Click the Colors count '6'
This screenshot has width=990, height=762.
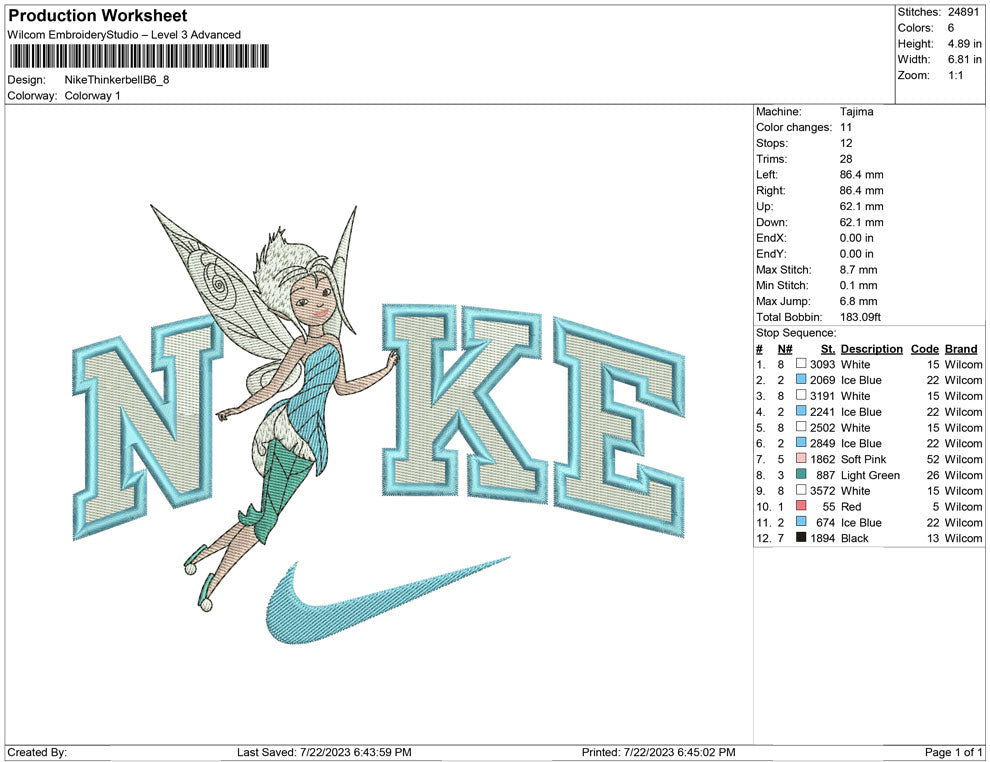pos(950,28)
